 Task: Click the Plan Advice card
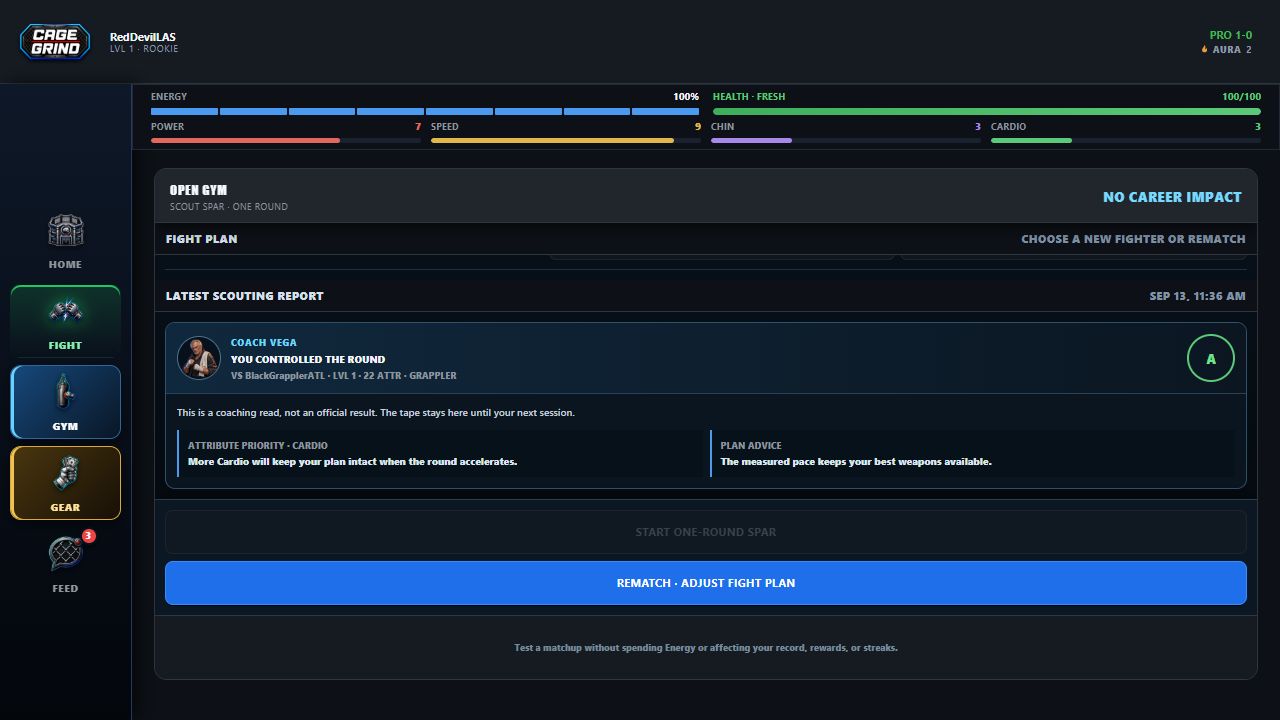(x=972, y=454)
